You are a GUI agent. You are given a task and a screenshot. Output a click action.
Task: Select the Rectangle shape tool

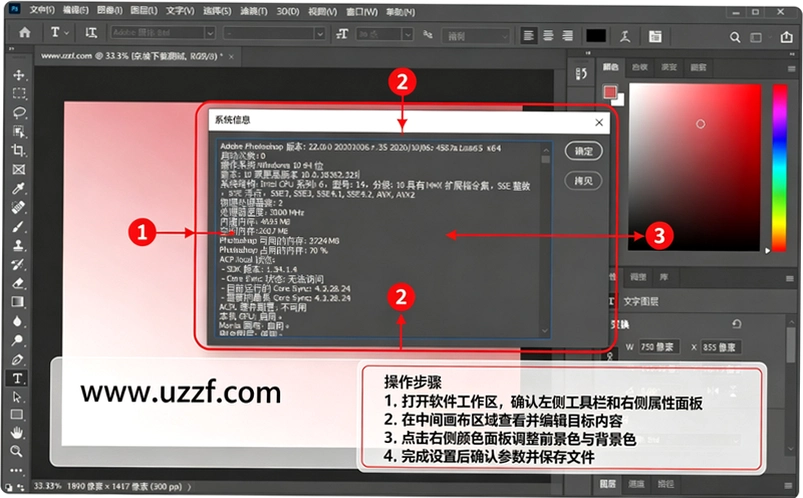tap(17, 414)
